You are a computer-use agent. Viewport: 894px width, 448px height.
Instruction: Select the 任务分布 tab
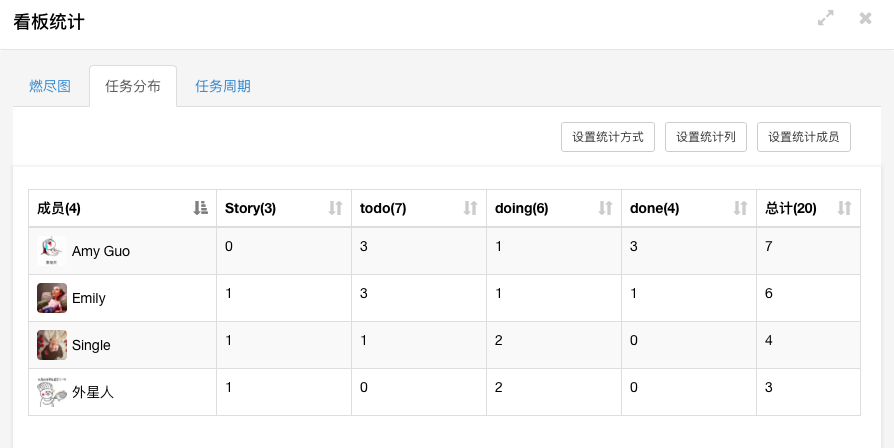click(x=133, y=86)
